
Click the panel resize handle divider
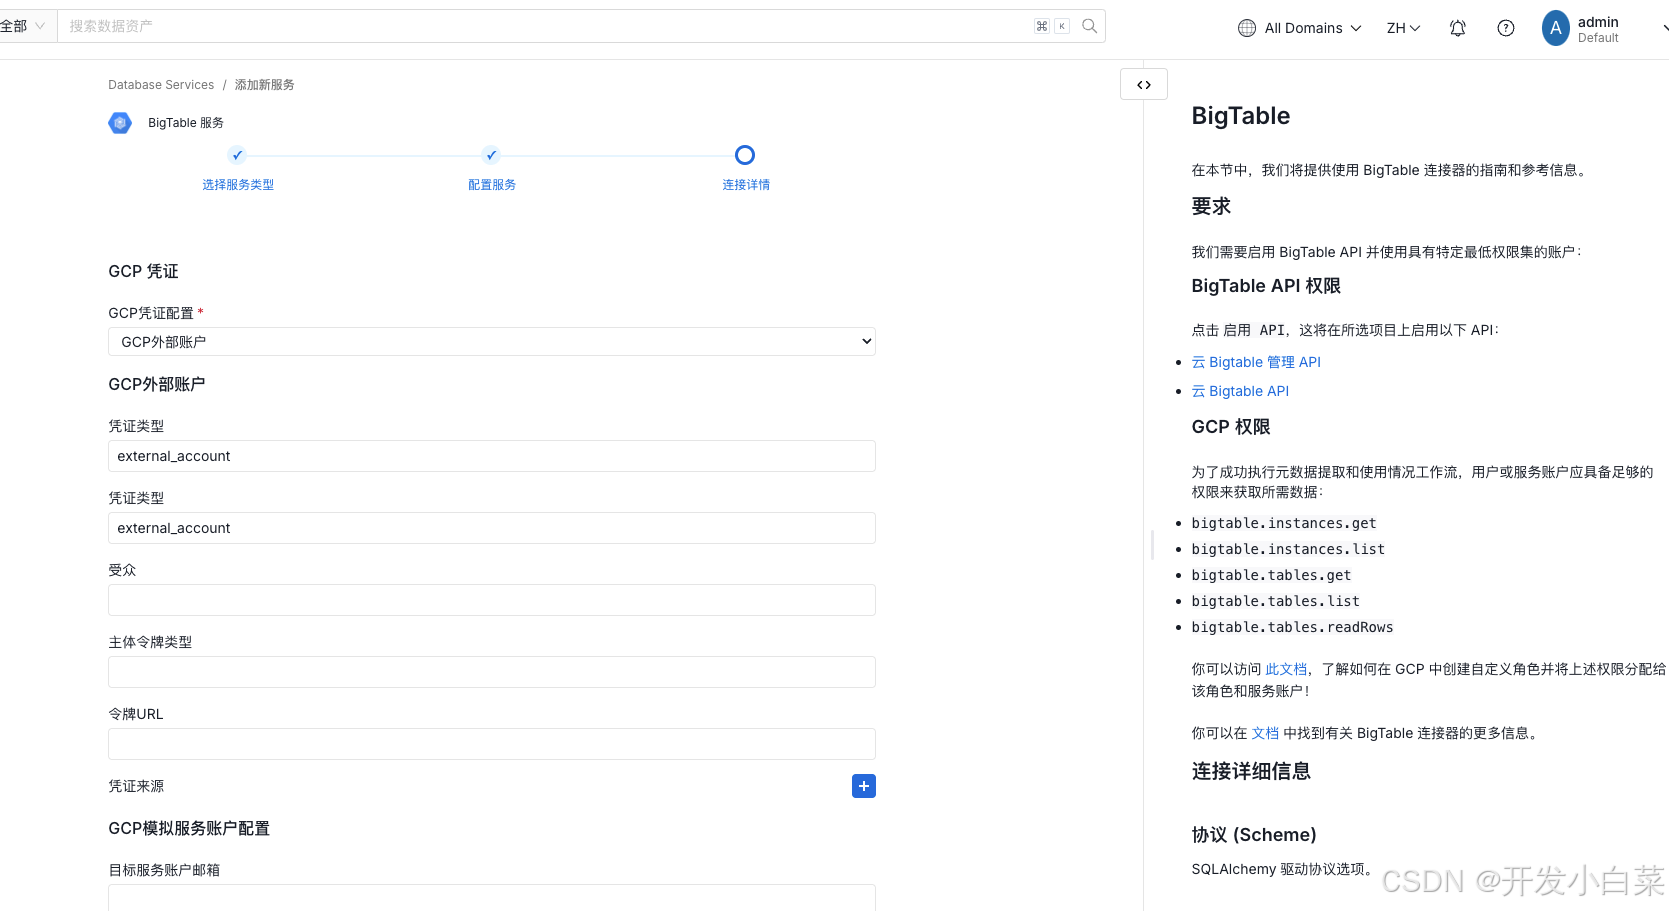coord(1152,545)
